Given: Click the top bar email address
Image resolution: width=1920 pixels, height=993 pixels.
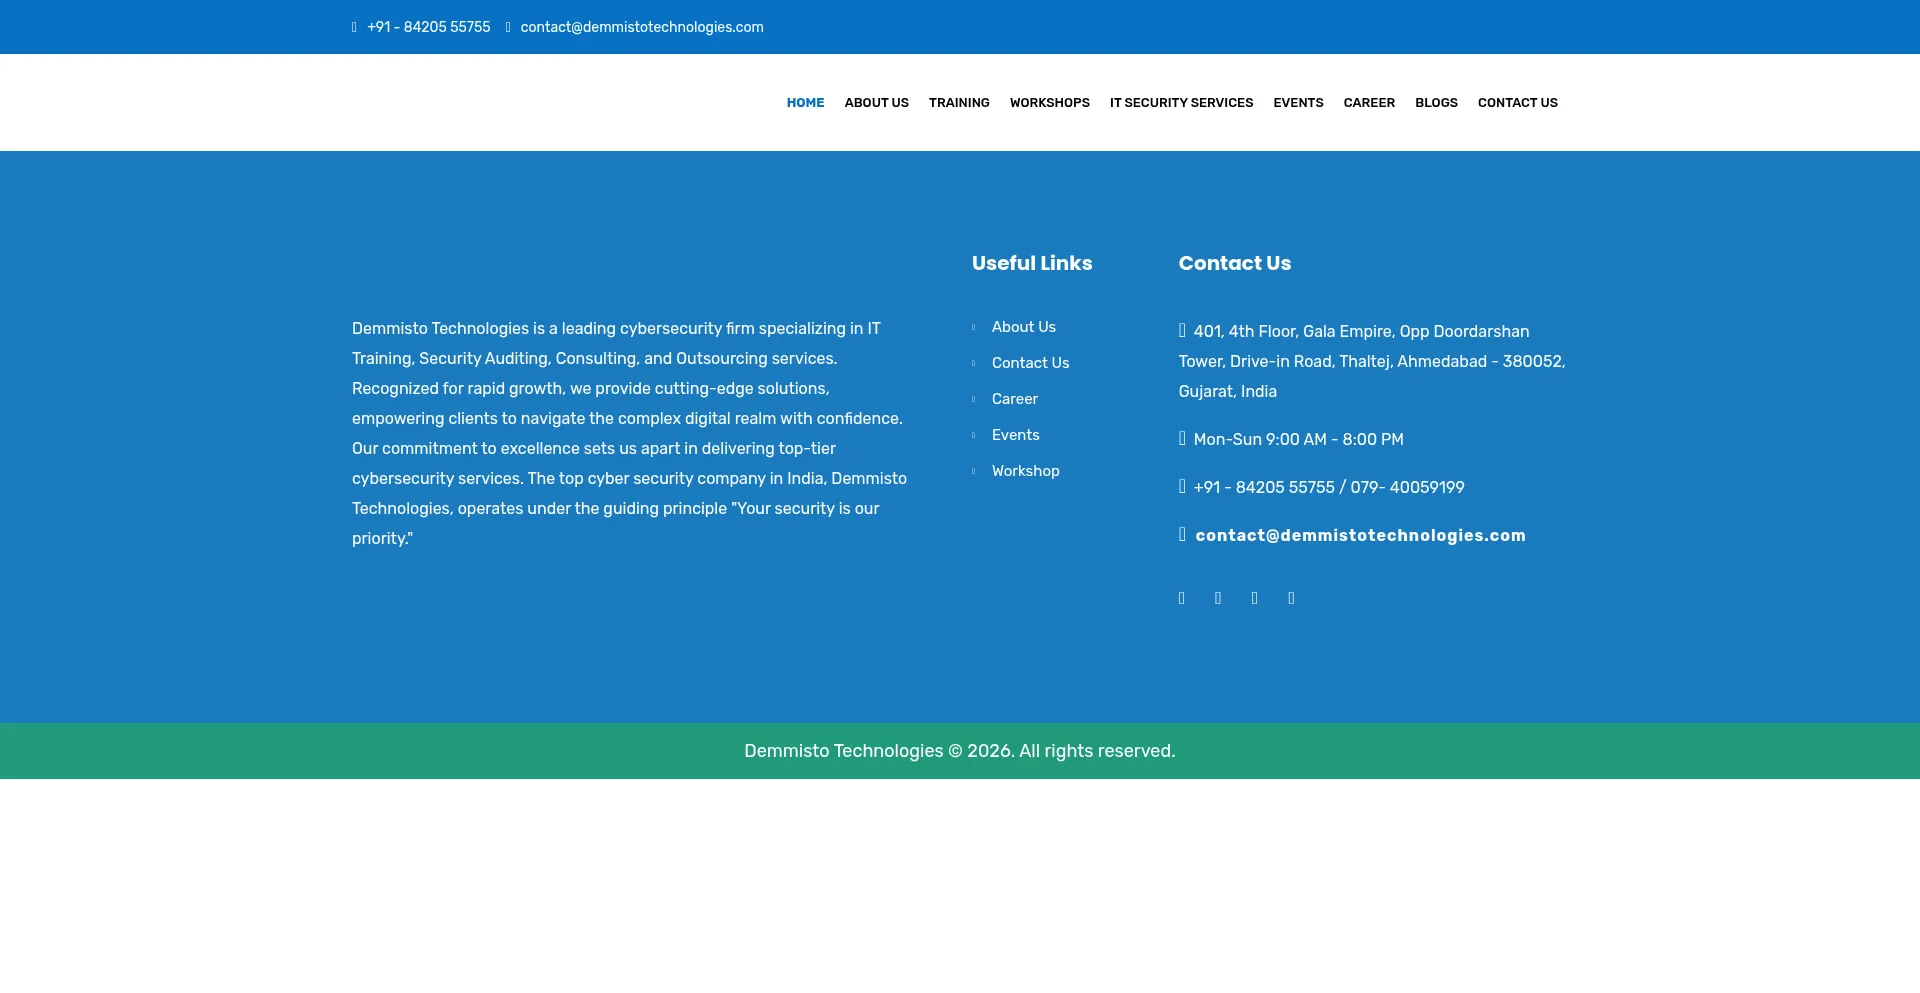Looking at the screenshot, I should (x=642, y=27).
